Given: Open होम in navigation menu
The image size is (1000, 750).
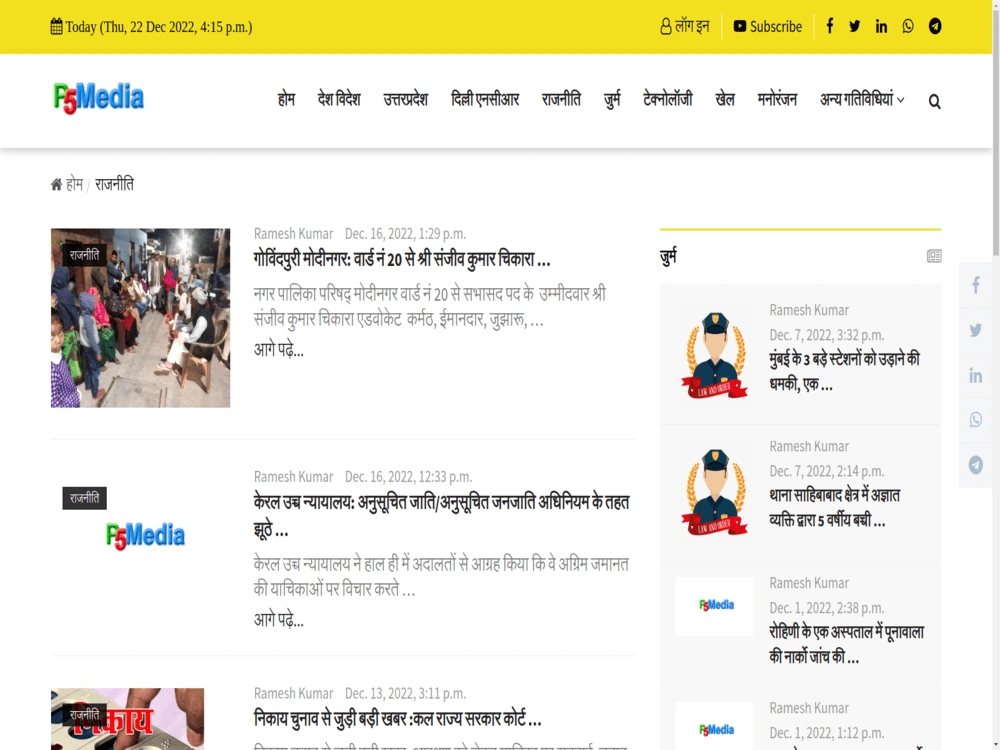Looking at the screenshot, I should coord(286,99).
